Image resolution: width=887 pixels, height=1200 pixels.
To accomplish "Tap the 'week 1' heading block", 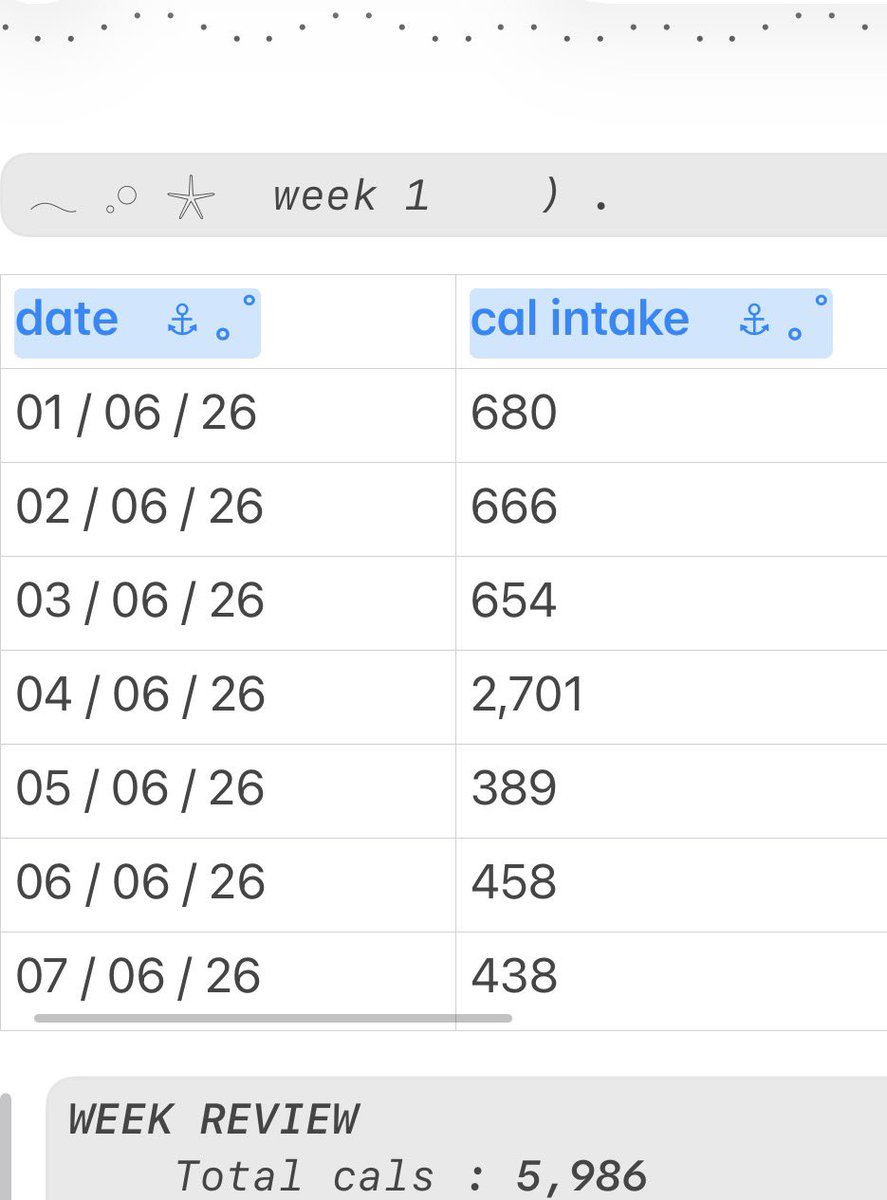I will pyautogui.click(x=443, y=196).
